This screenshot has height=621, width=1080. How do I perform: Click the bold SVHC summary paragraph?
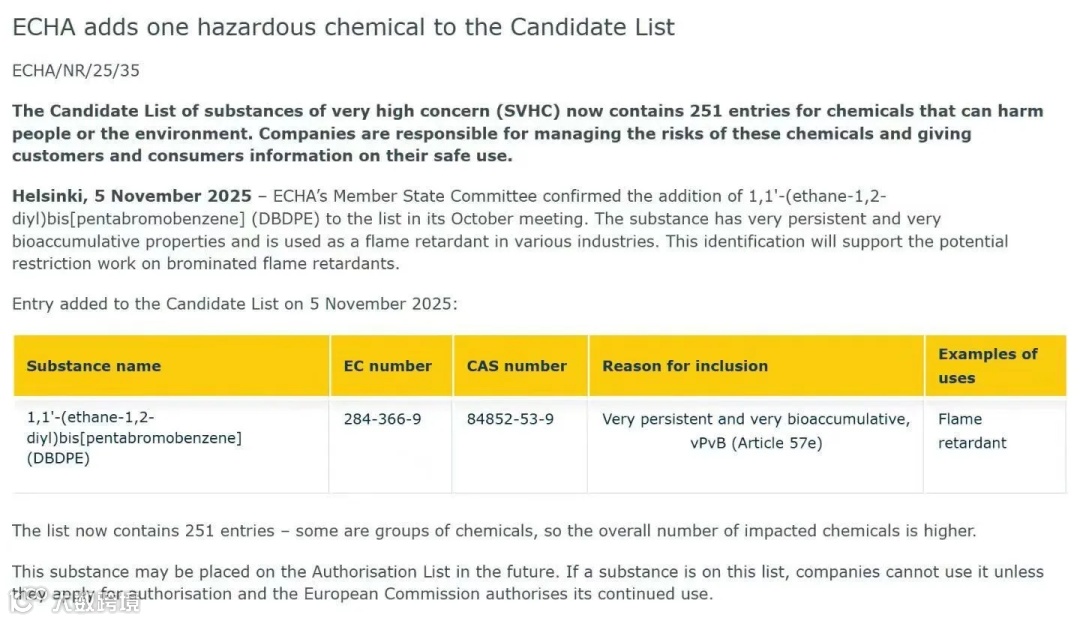[527, 133]
